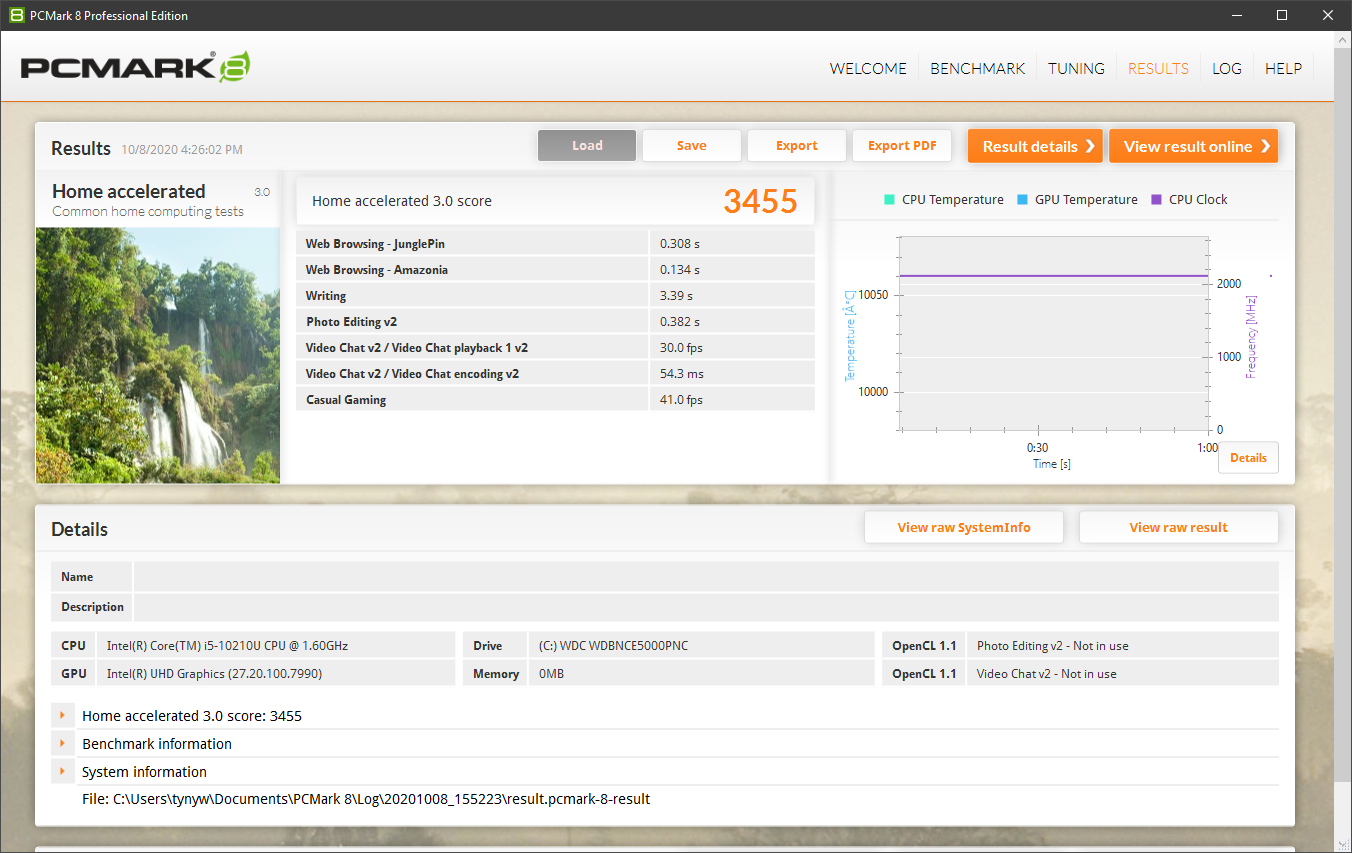Click the PCMark 8 logo
Viewport: 1352px width, 853px height.
tap(135, 67)
